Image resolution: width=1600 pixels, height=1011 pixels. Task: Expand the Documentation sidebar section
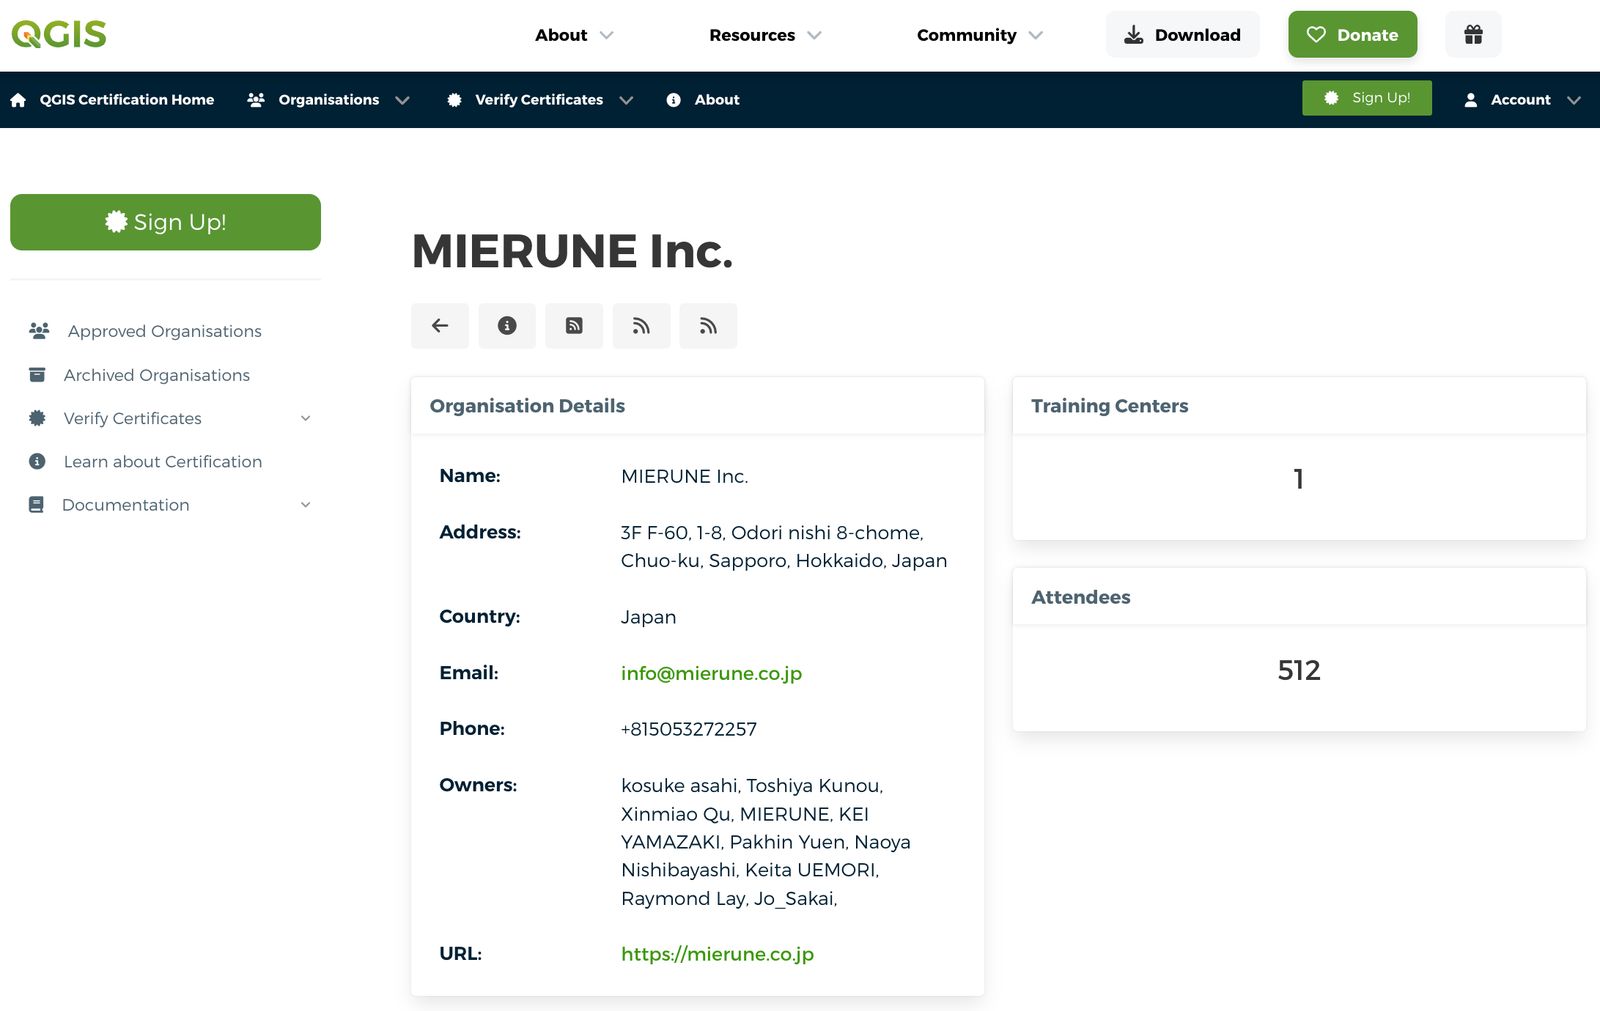tap(170, 505)
